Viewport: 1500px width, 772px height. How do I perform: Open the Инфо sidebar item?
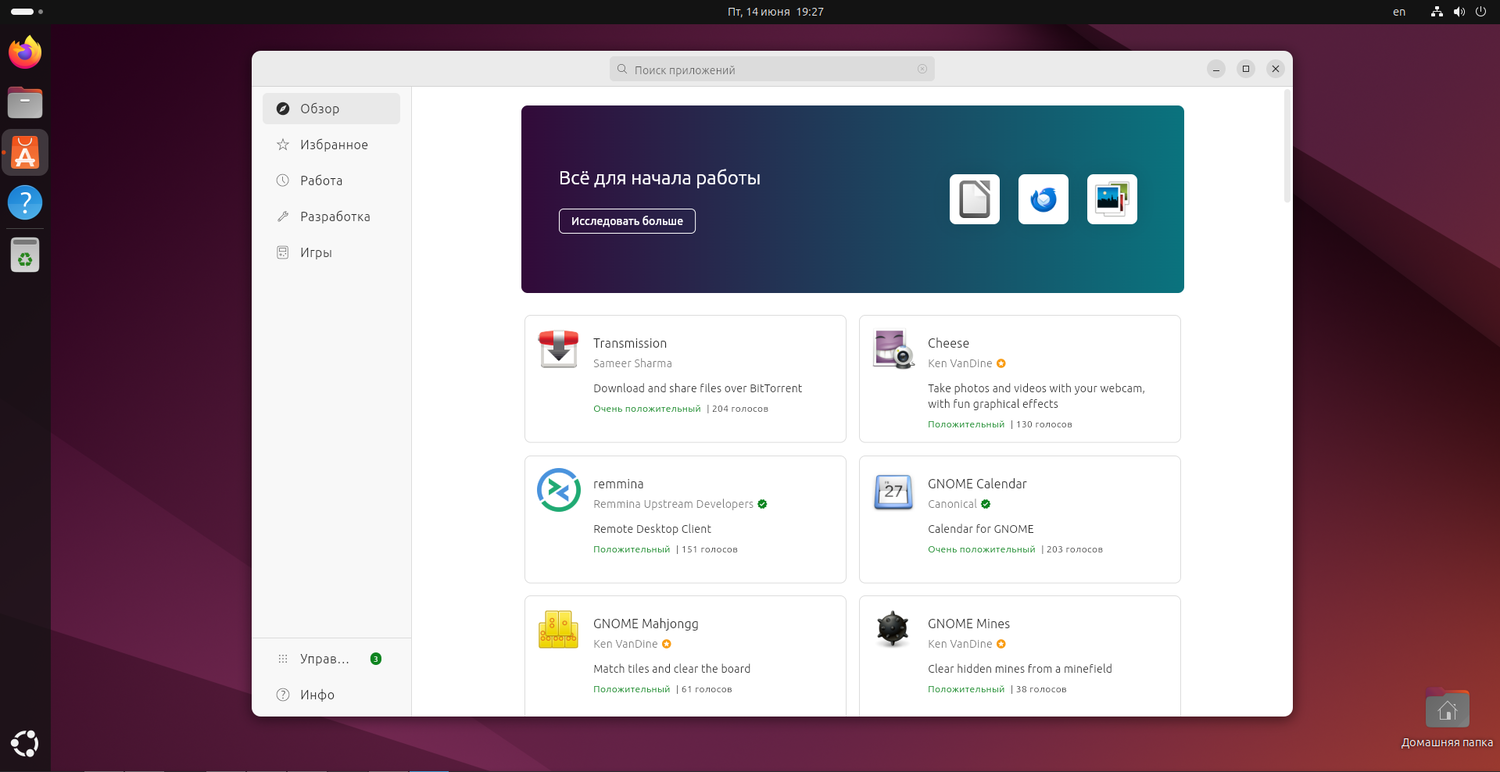[x=331, y=695]
